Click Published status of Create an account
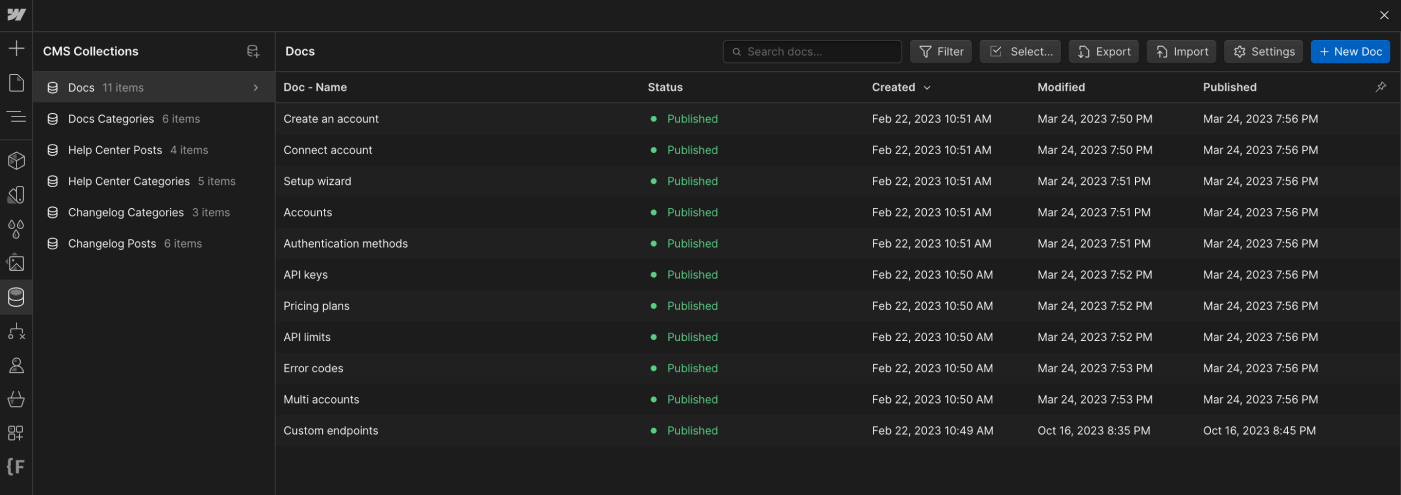 coord(692,119)
